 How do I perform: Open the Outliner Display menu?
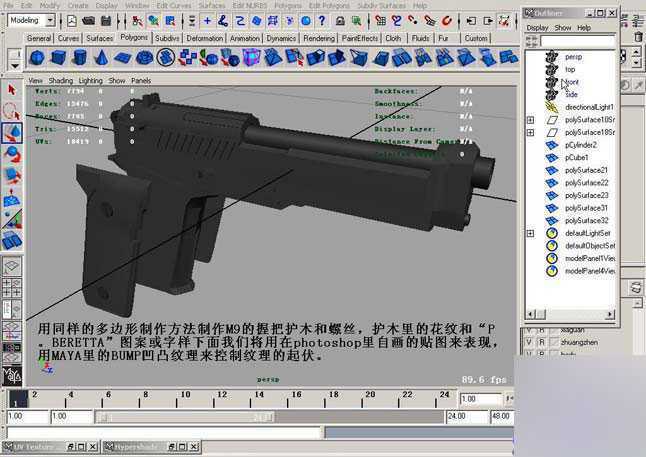[x=537, y=28]
